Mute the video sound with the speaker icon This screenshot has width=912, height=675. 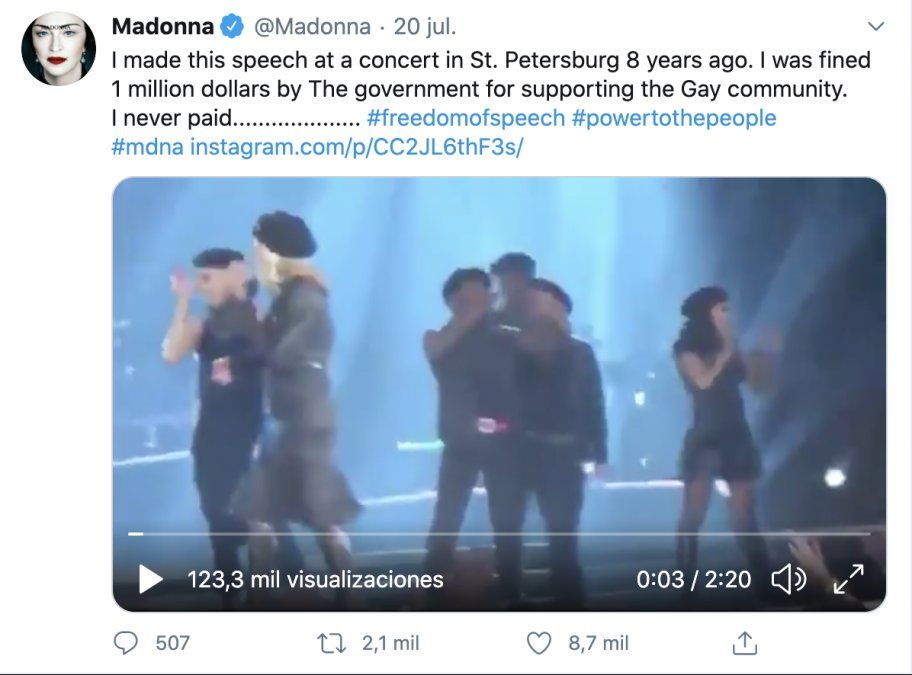point(789,579)
